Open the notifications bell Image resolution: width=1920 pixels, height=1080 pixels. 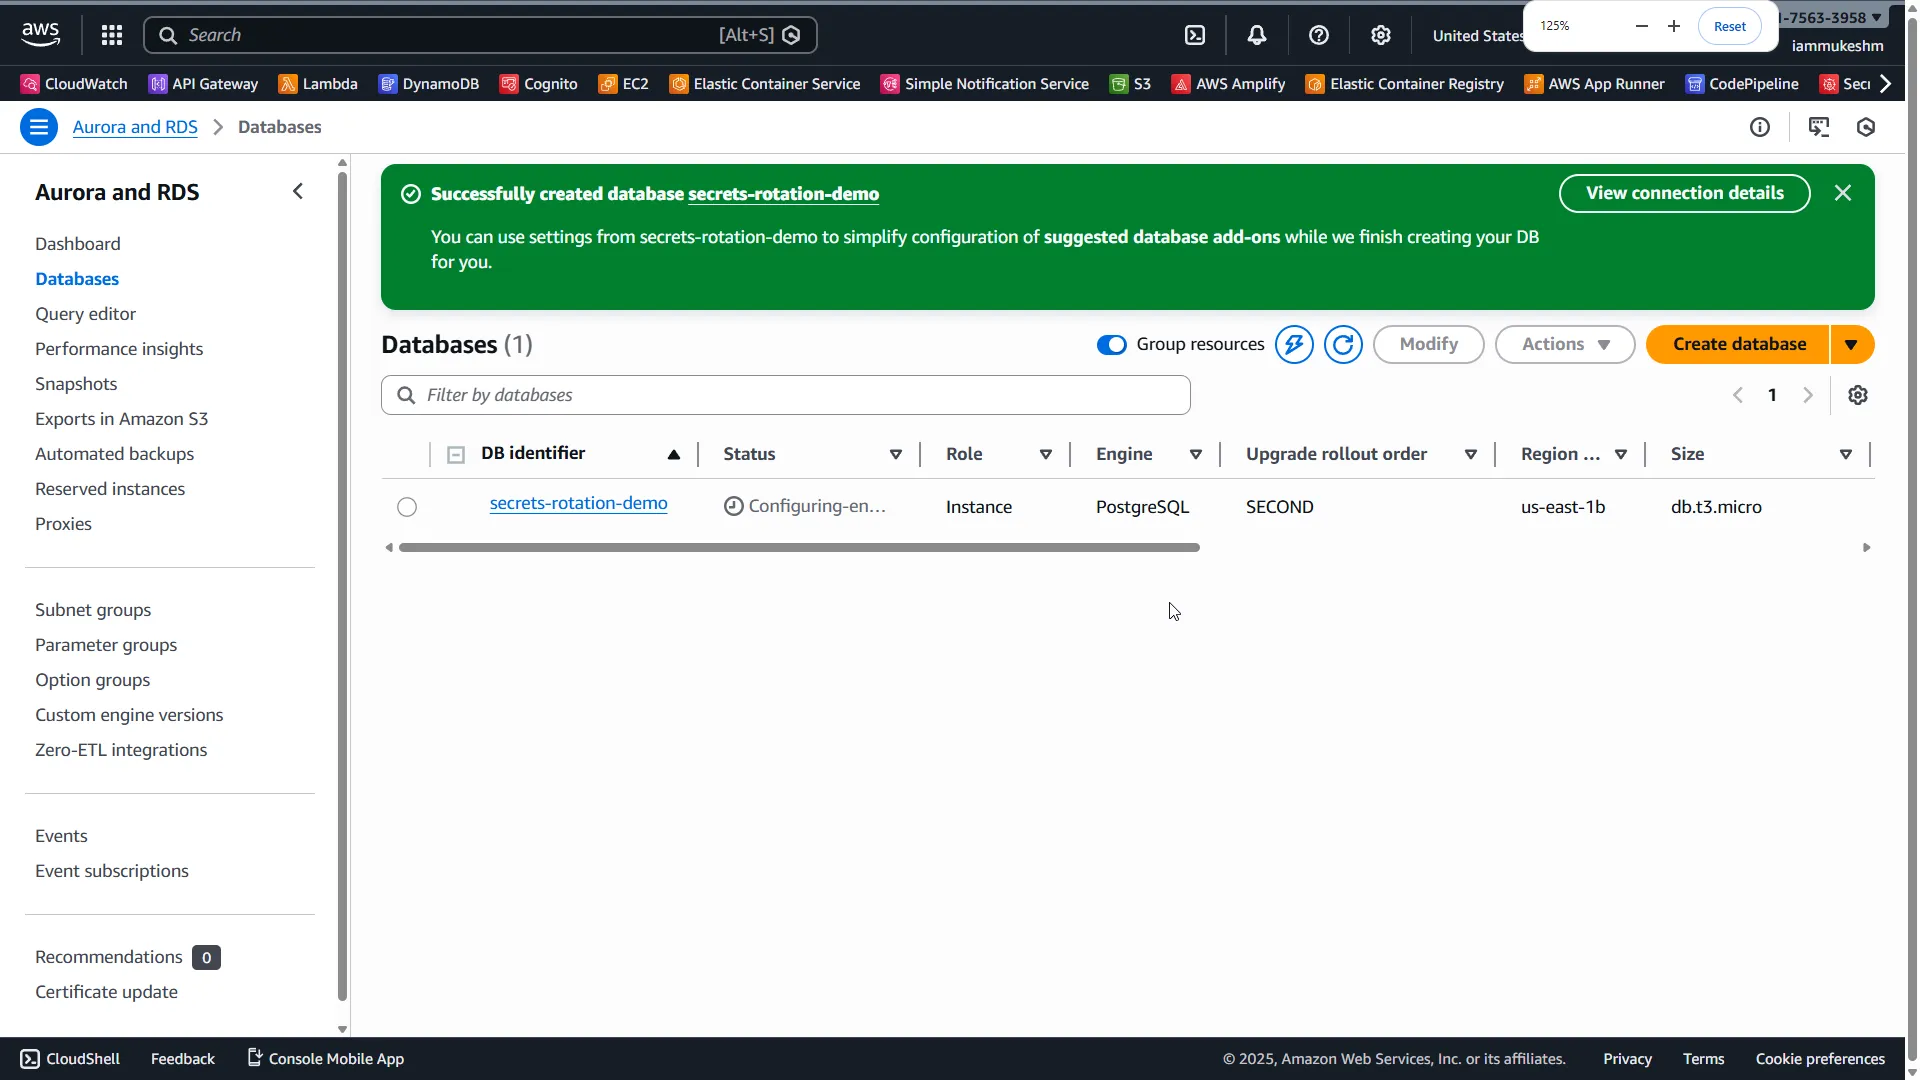[1257, 35]
